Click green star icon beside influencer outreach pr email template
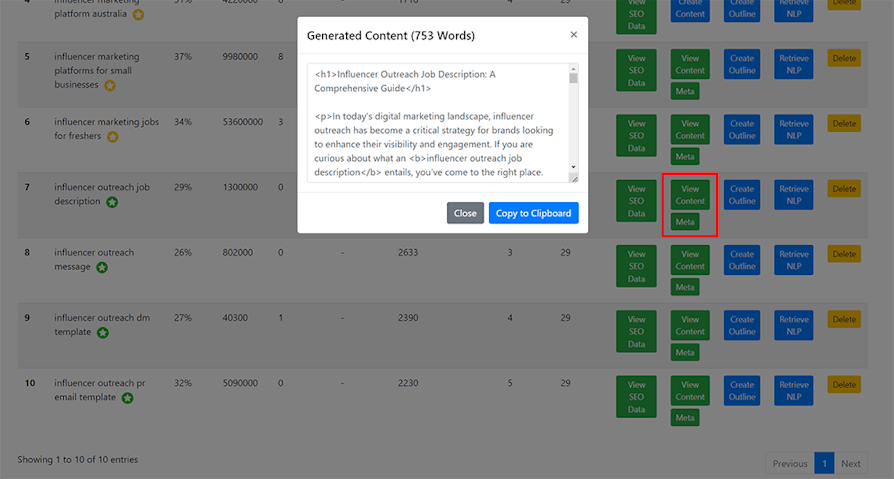The image size is (894, 479). (127, 398)
